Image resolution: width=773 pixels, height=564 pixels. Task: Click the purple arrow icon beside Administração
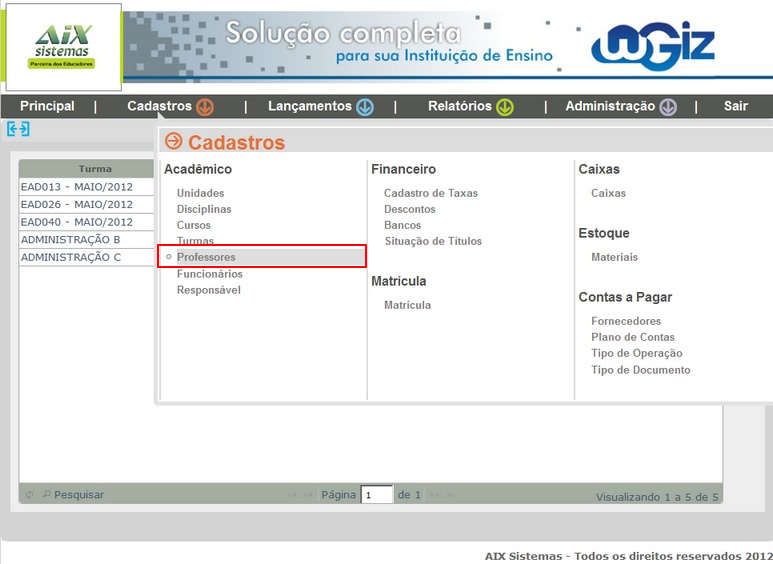tap(668, 107)
